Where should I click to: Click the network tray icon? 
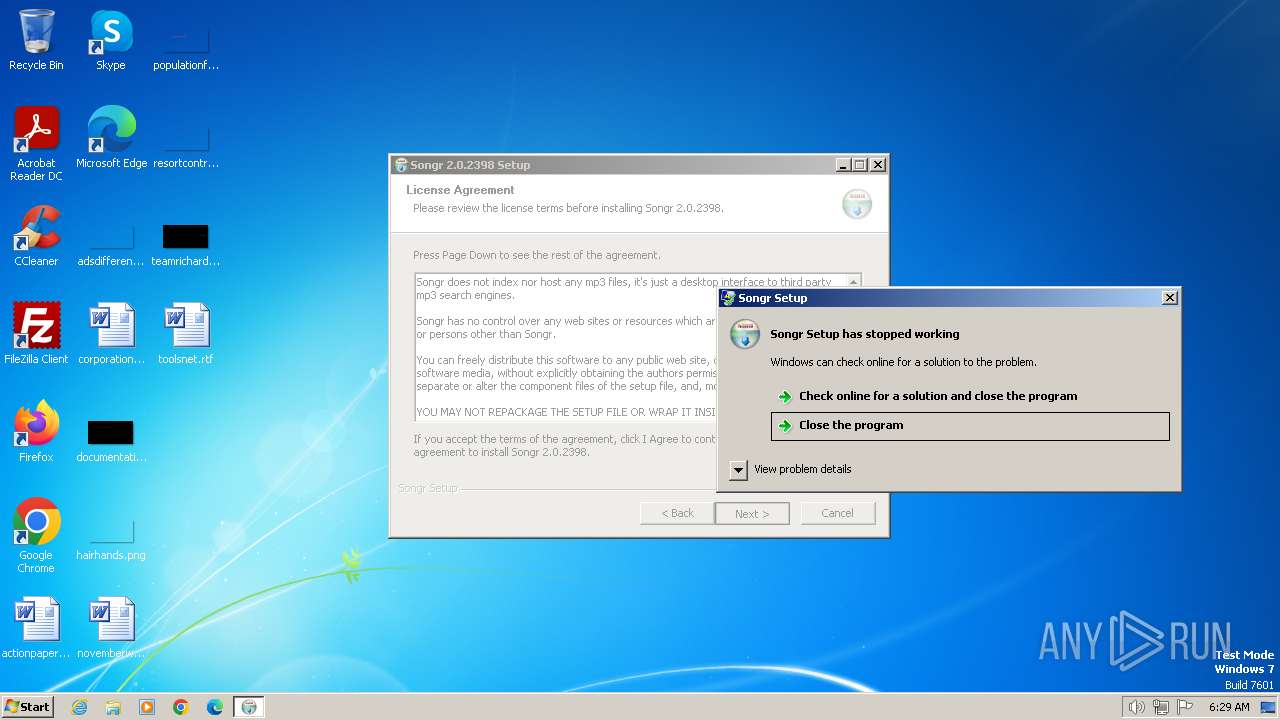(1161, 707)
